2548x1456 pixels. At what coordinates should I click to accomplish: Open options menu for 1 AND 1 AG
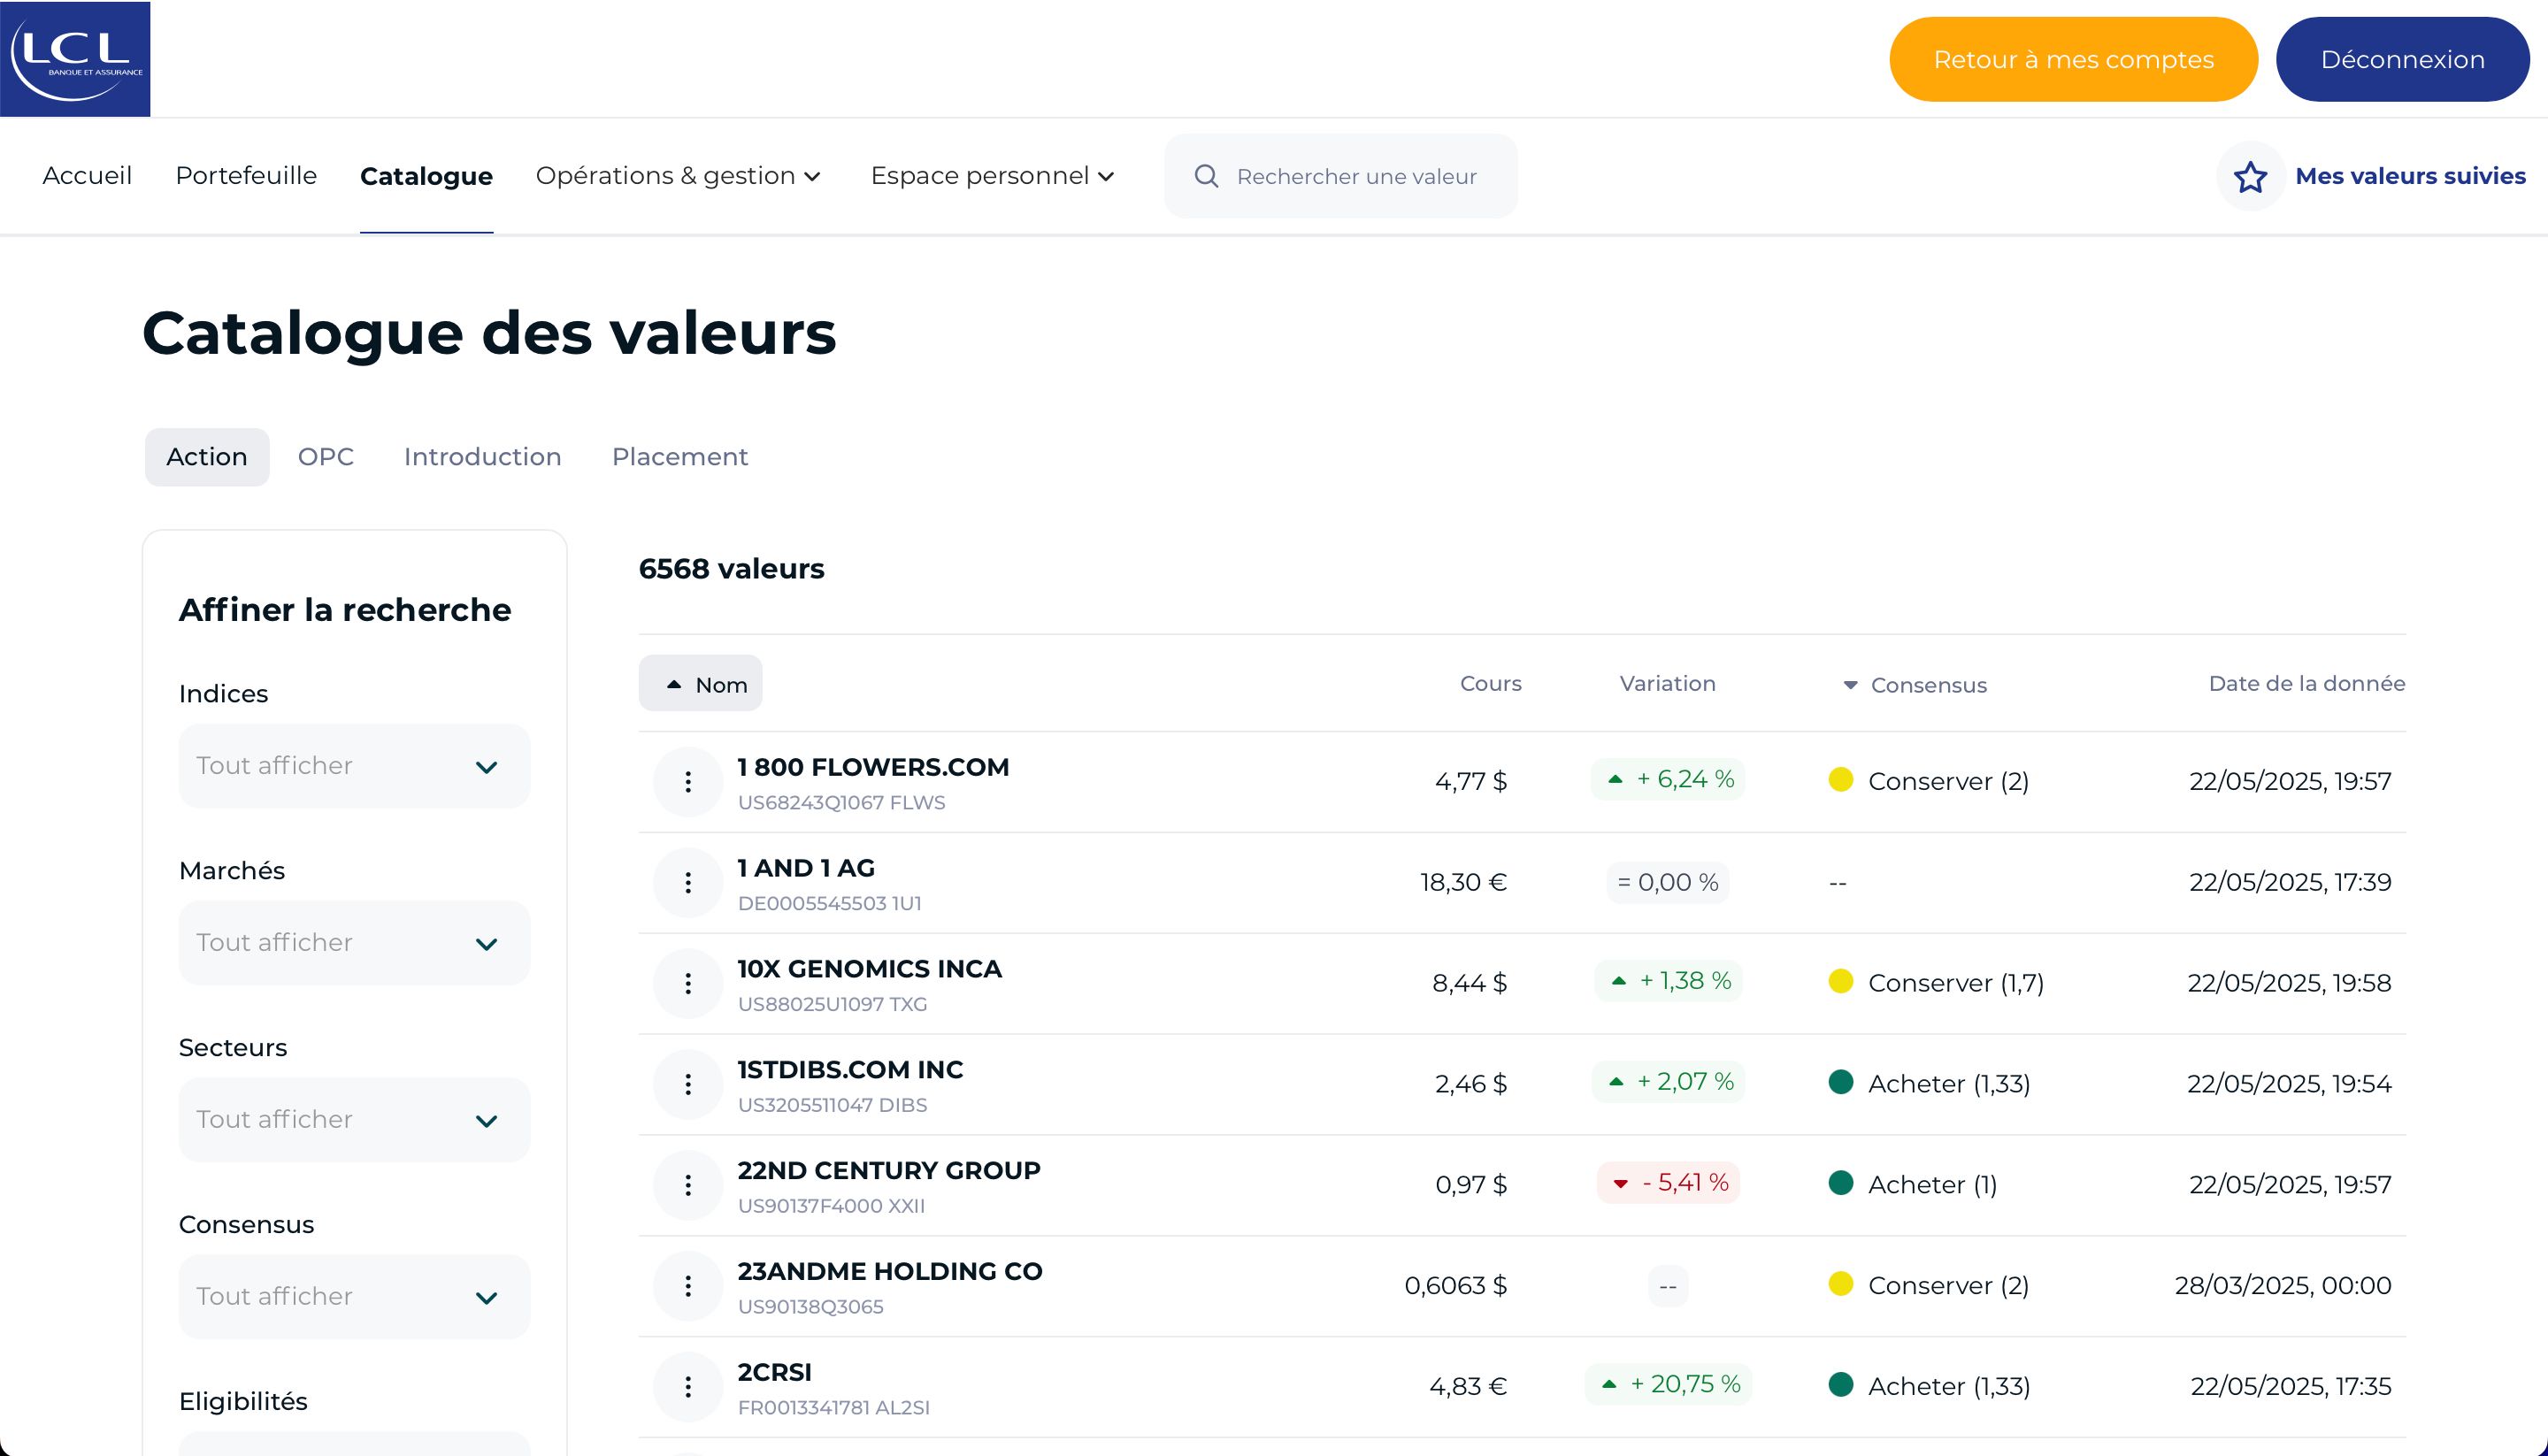pyautogui.click(x=688, y=882)
